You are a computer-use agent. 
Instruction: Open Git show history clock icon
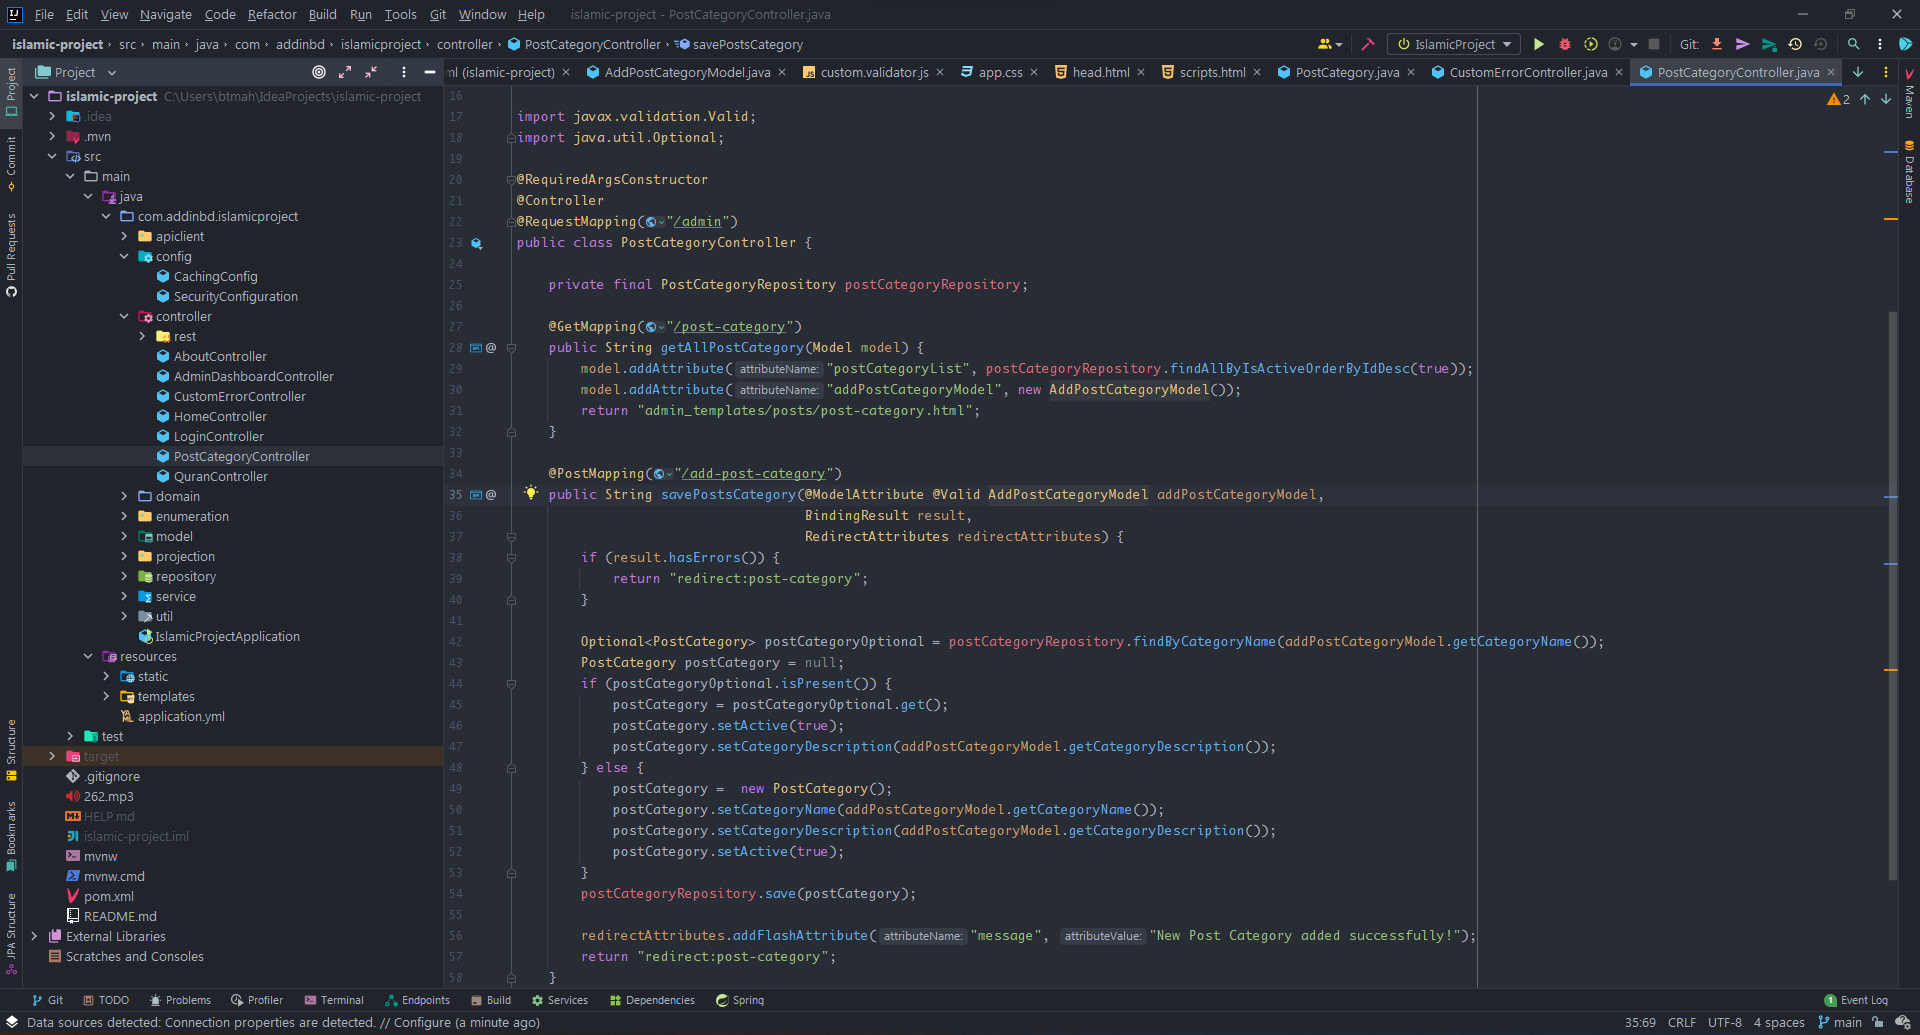[1795, 44]
